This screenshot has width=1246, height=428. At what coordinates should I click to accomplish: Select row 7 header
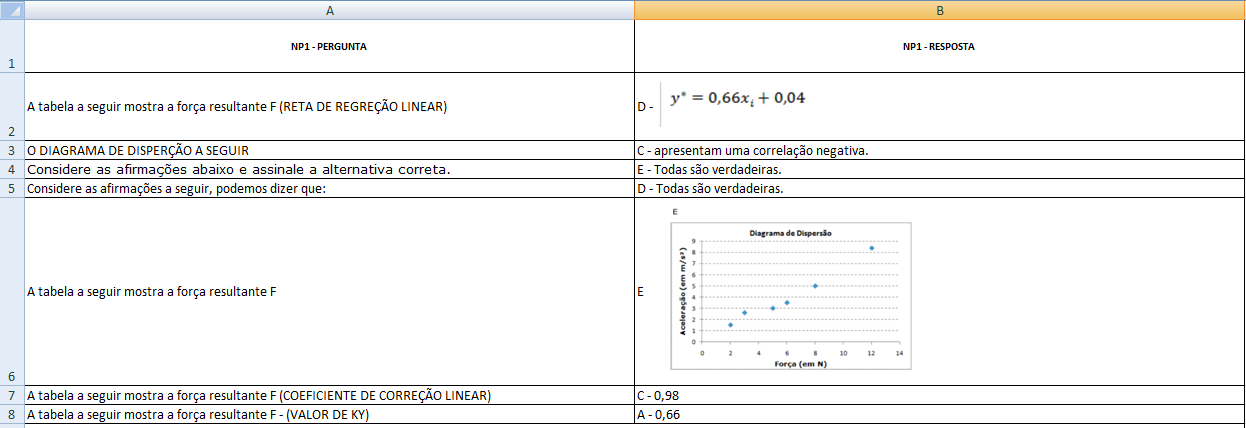(x=11, y=396)
